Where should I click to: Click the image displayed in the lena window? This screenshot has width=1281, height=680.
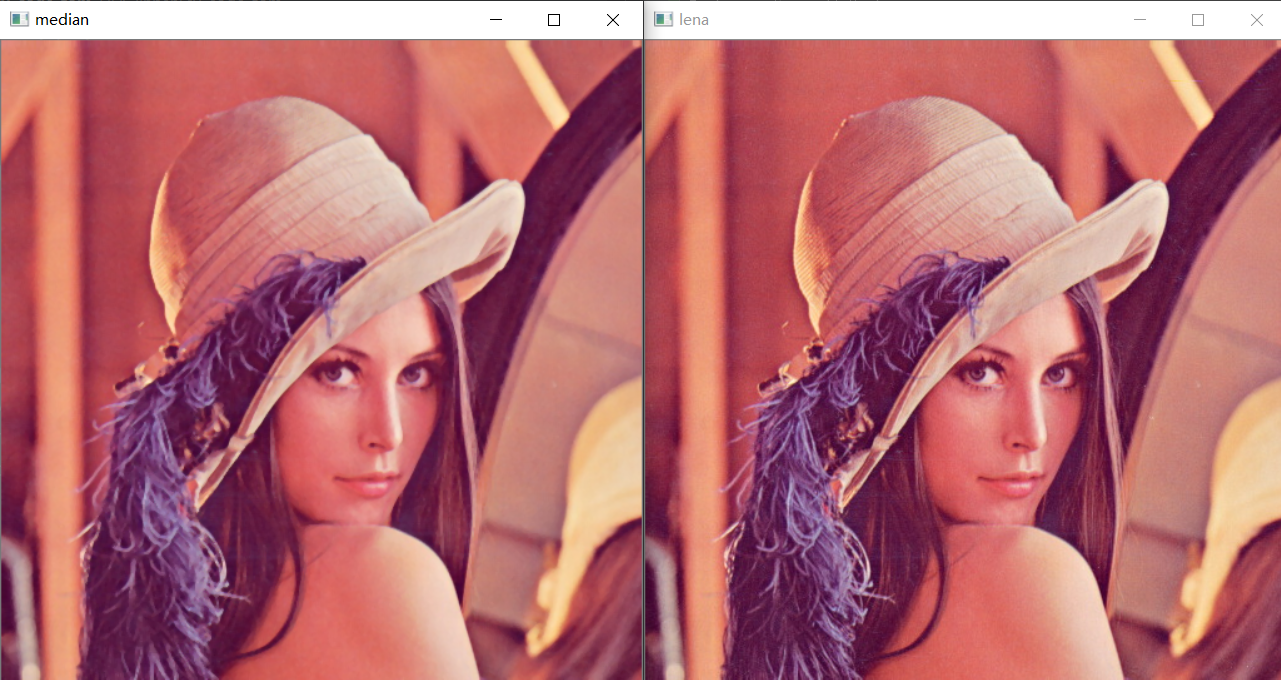(963, 360)
